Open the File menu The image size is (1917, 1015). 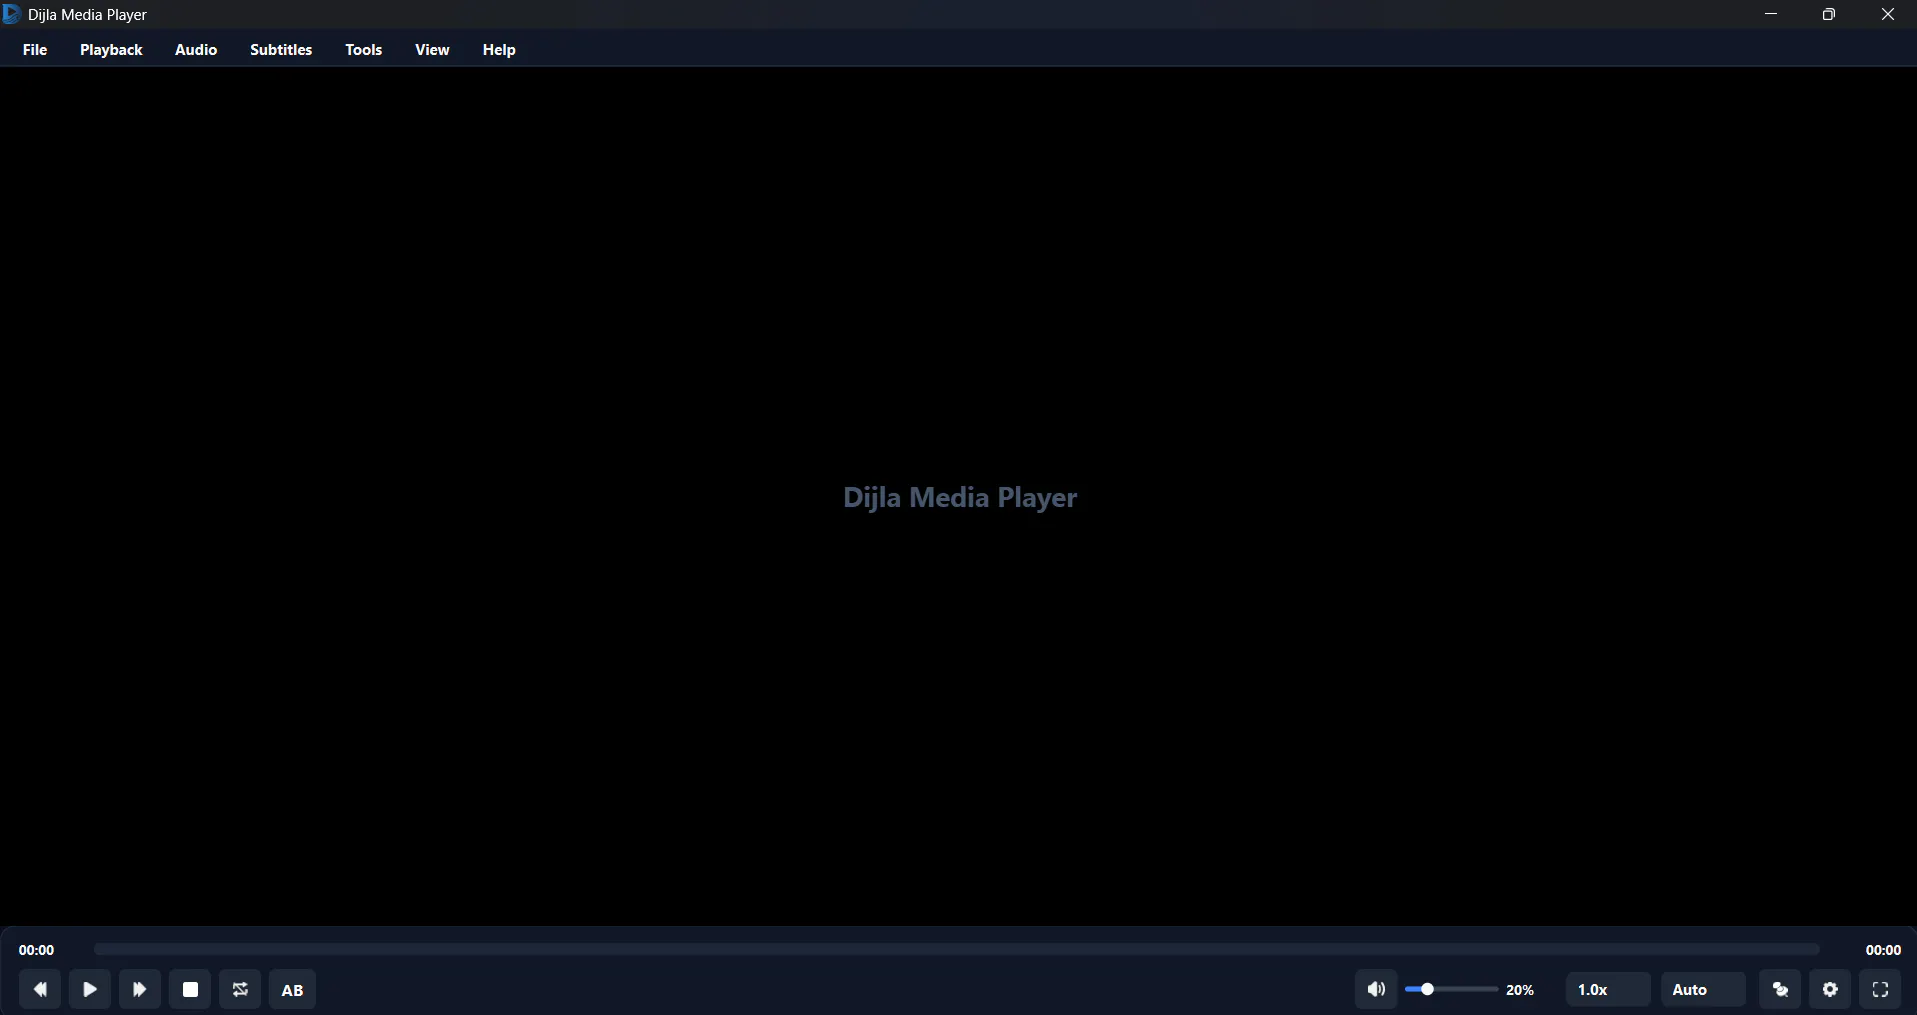tap(35, 50)
